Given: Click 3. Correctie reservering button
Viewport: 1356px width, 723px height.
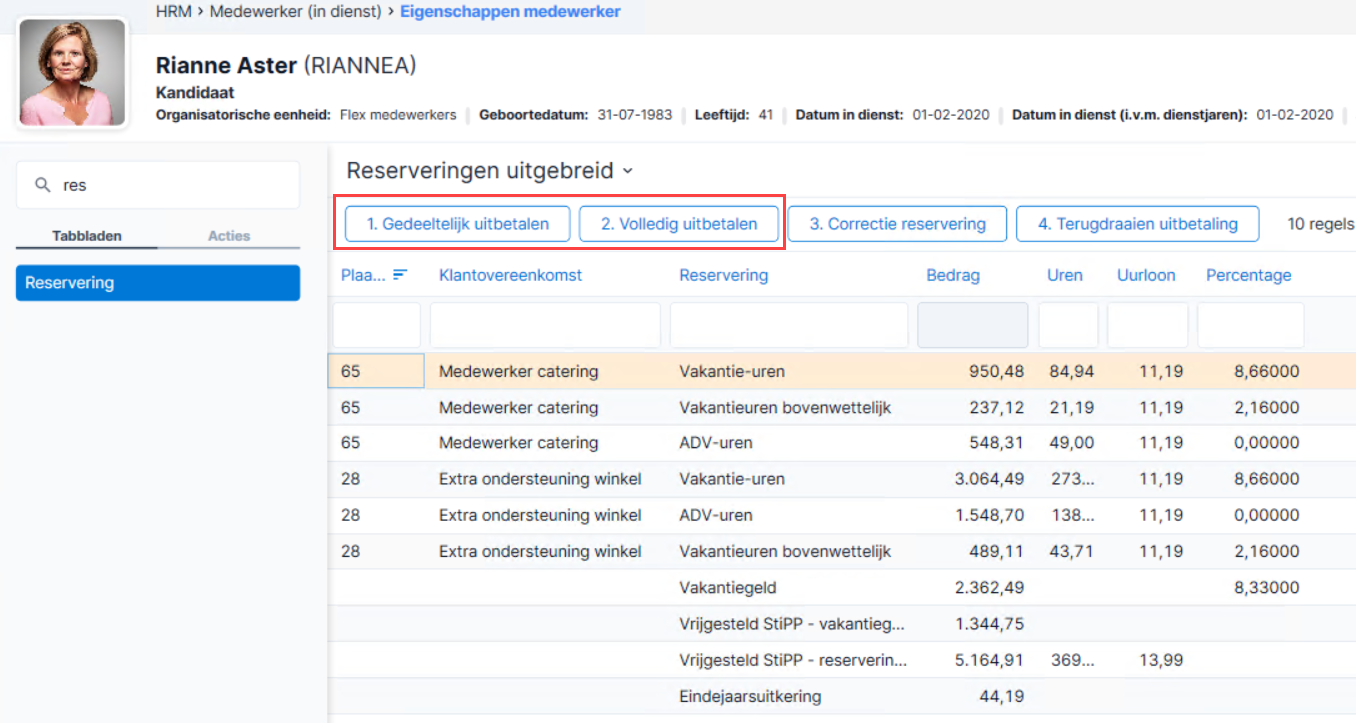Looking at the screenshot, I should (x=897, y=224).
